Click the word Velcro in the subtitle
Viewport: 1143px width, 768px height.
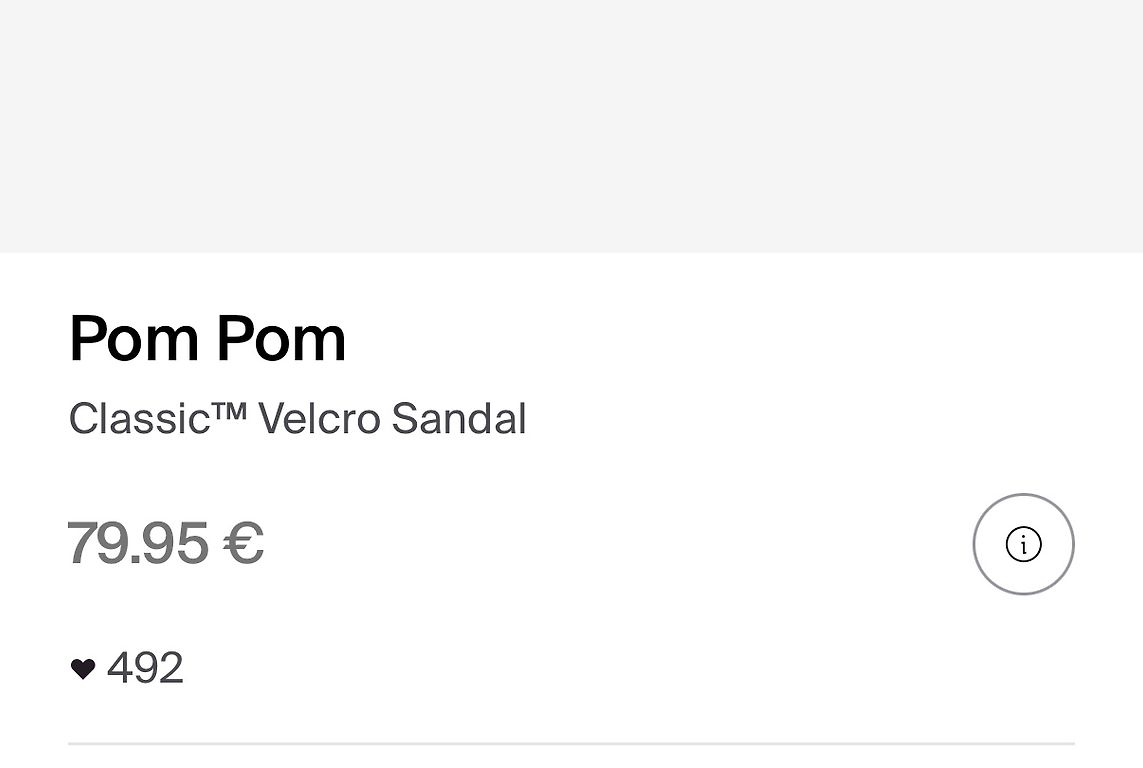tap(319, 418)
